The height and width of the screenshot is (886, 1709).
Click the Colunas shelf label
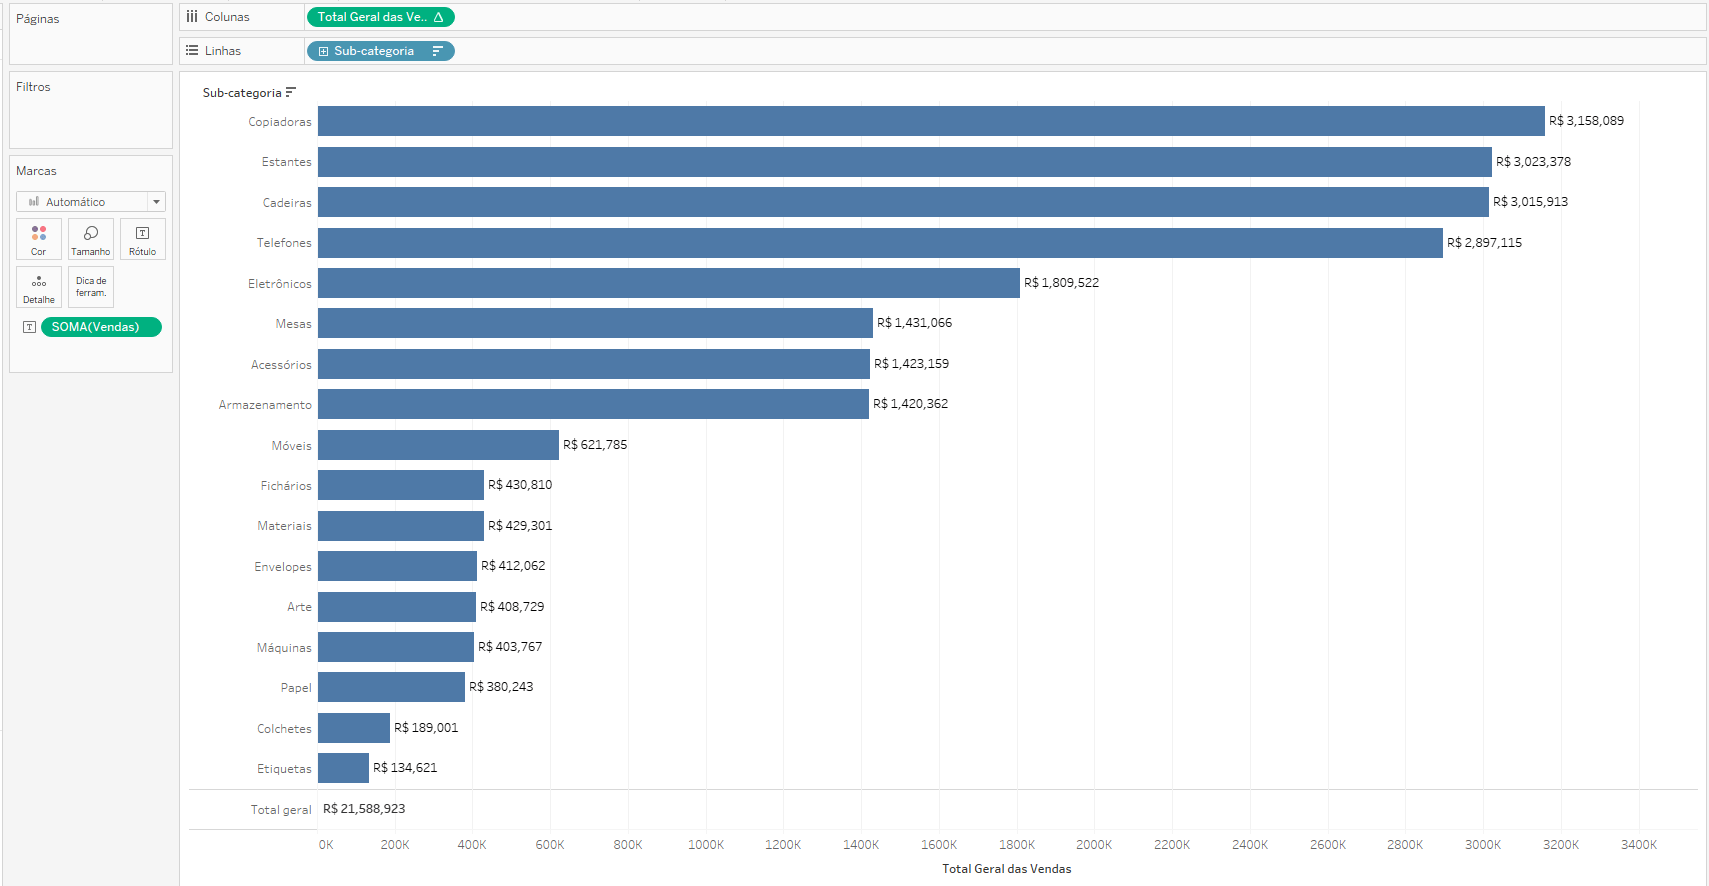(x=227, y=17)
